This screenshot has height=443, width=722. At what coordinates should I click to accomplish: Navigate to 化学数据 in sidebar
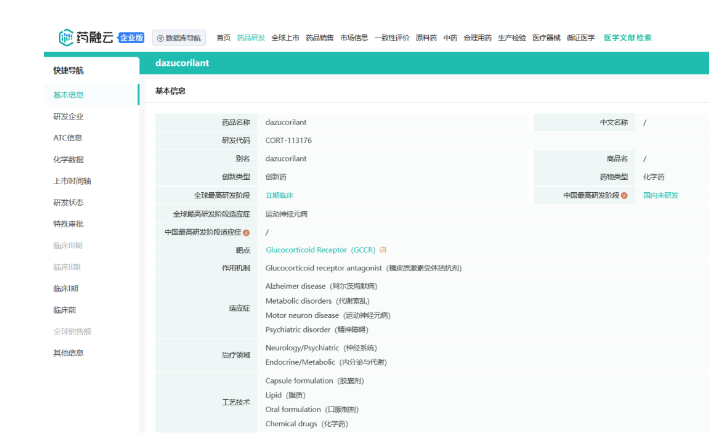(x=68, y=160)
